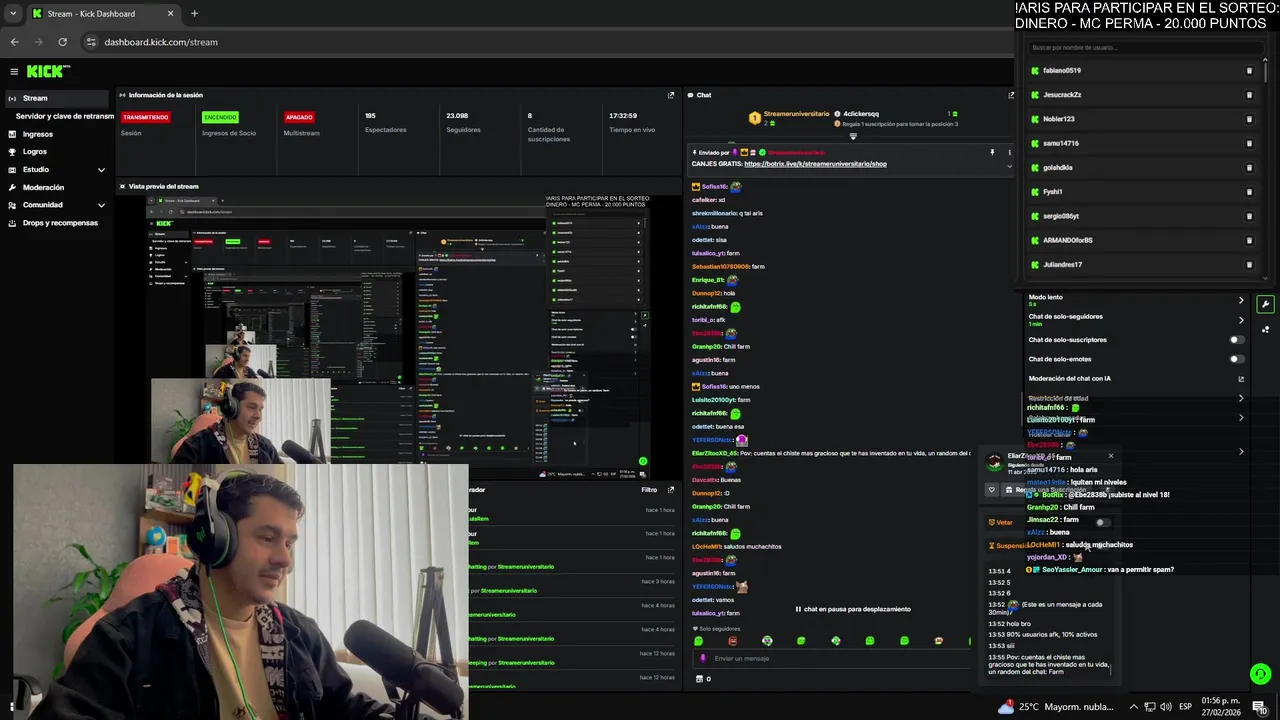Screen dimensions: 1280x720
Task: Expand the pinned message chevron
Action: click(x=1008, y=167)
